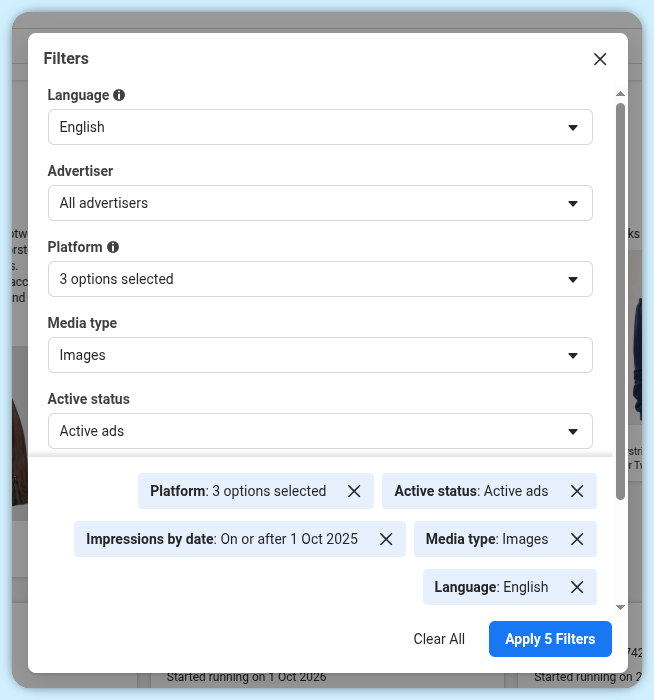Click the Media type section label
Screen dimensions: 654x700
pyautogui.click(x=82, y=323)
